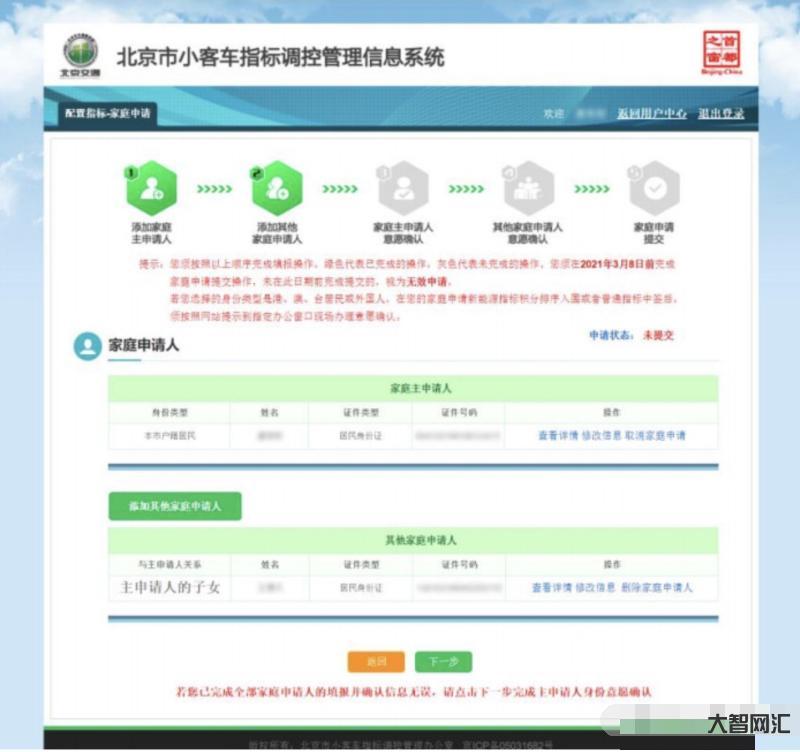This screenshot has height=752, width=800.
Task: Click the gray 家庭申请提交 checkmark step icon
Action: click(654, 188)
